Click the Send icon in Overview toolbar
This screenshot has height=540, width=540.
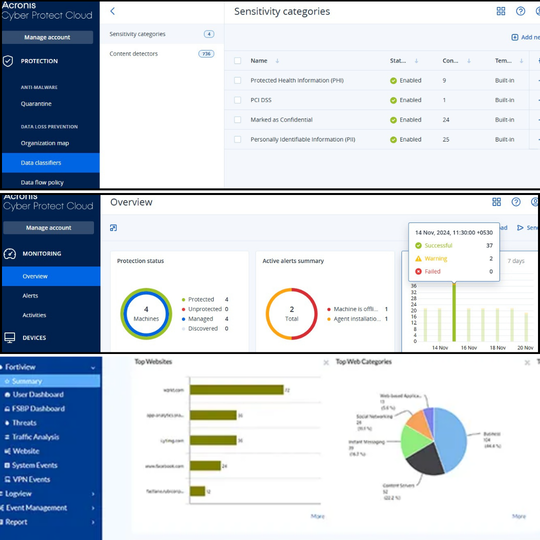pos(520,228)
